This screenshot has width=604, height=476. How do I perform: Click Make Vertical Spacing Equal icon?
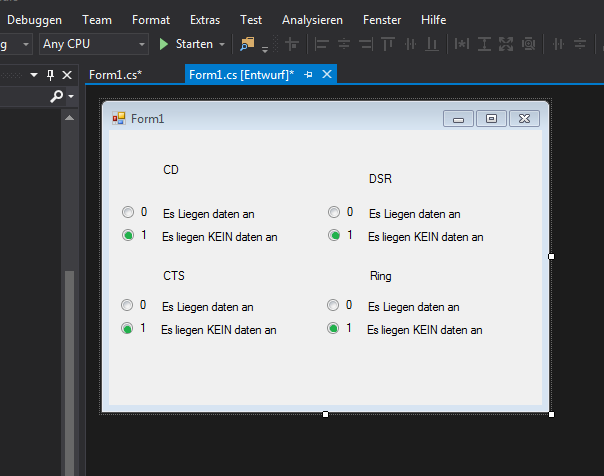pos(580,44)
